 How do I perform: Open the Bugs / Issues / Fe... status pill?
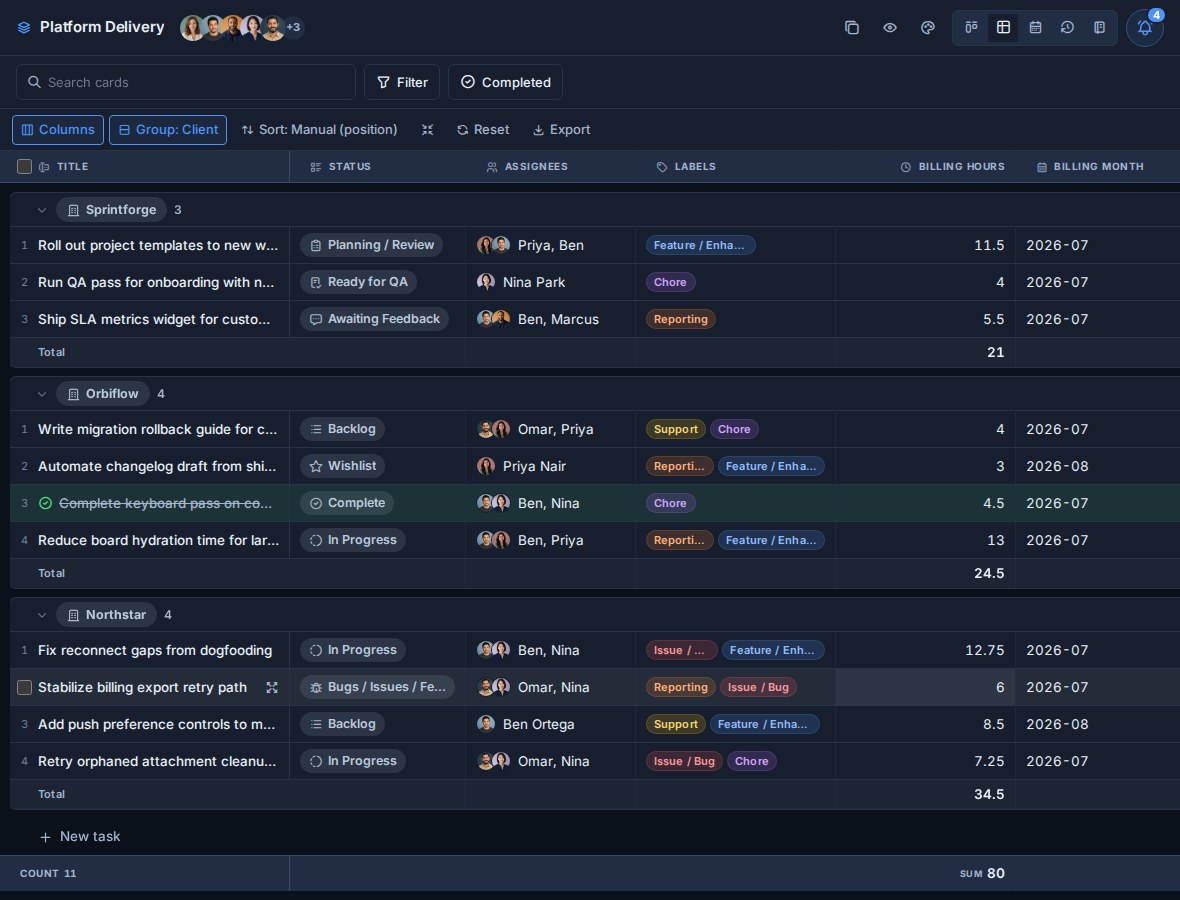coord(377,687)
